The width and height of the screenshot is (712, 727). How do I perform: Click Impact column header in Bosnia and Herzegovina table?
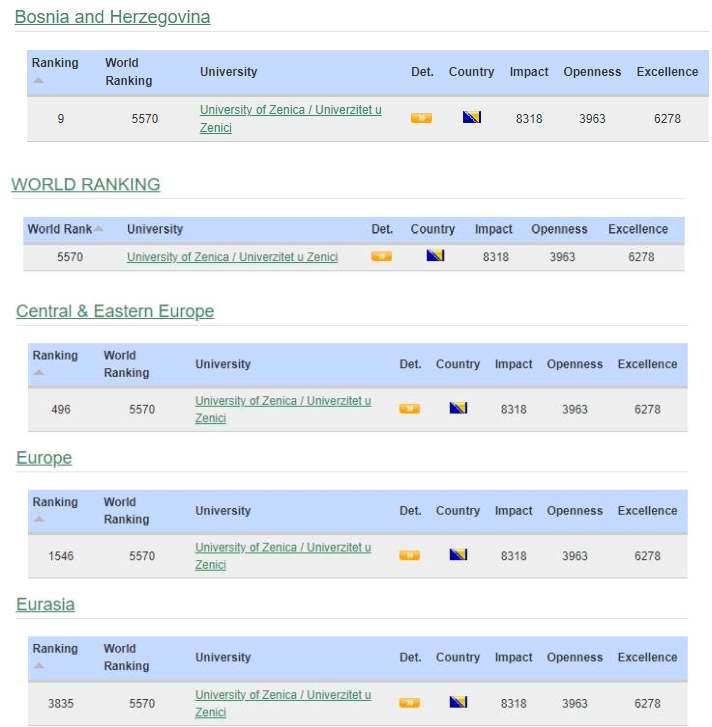pos(529,72)
